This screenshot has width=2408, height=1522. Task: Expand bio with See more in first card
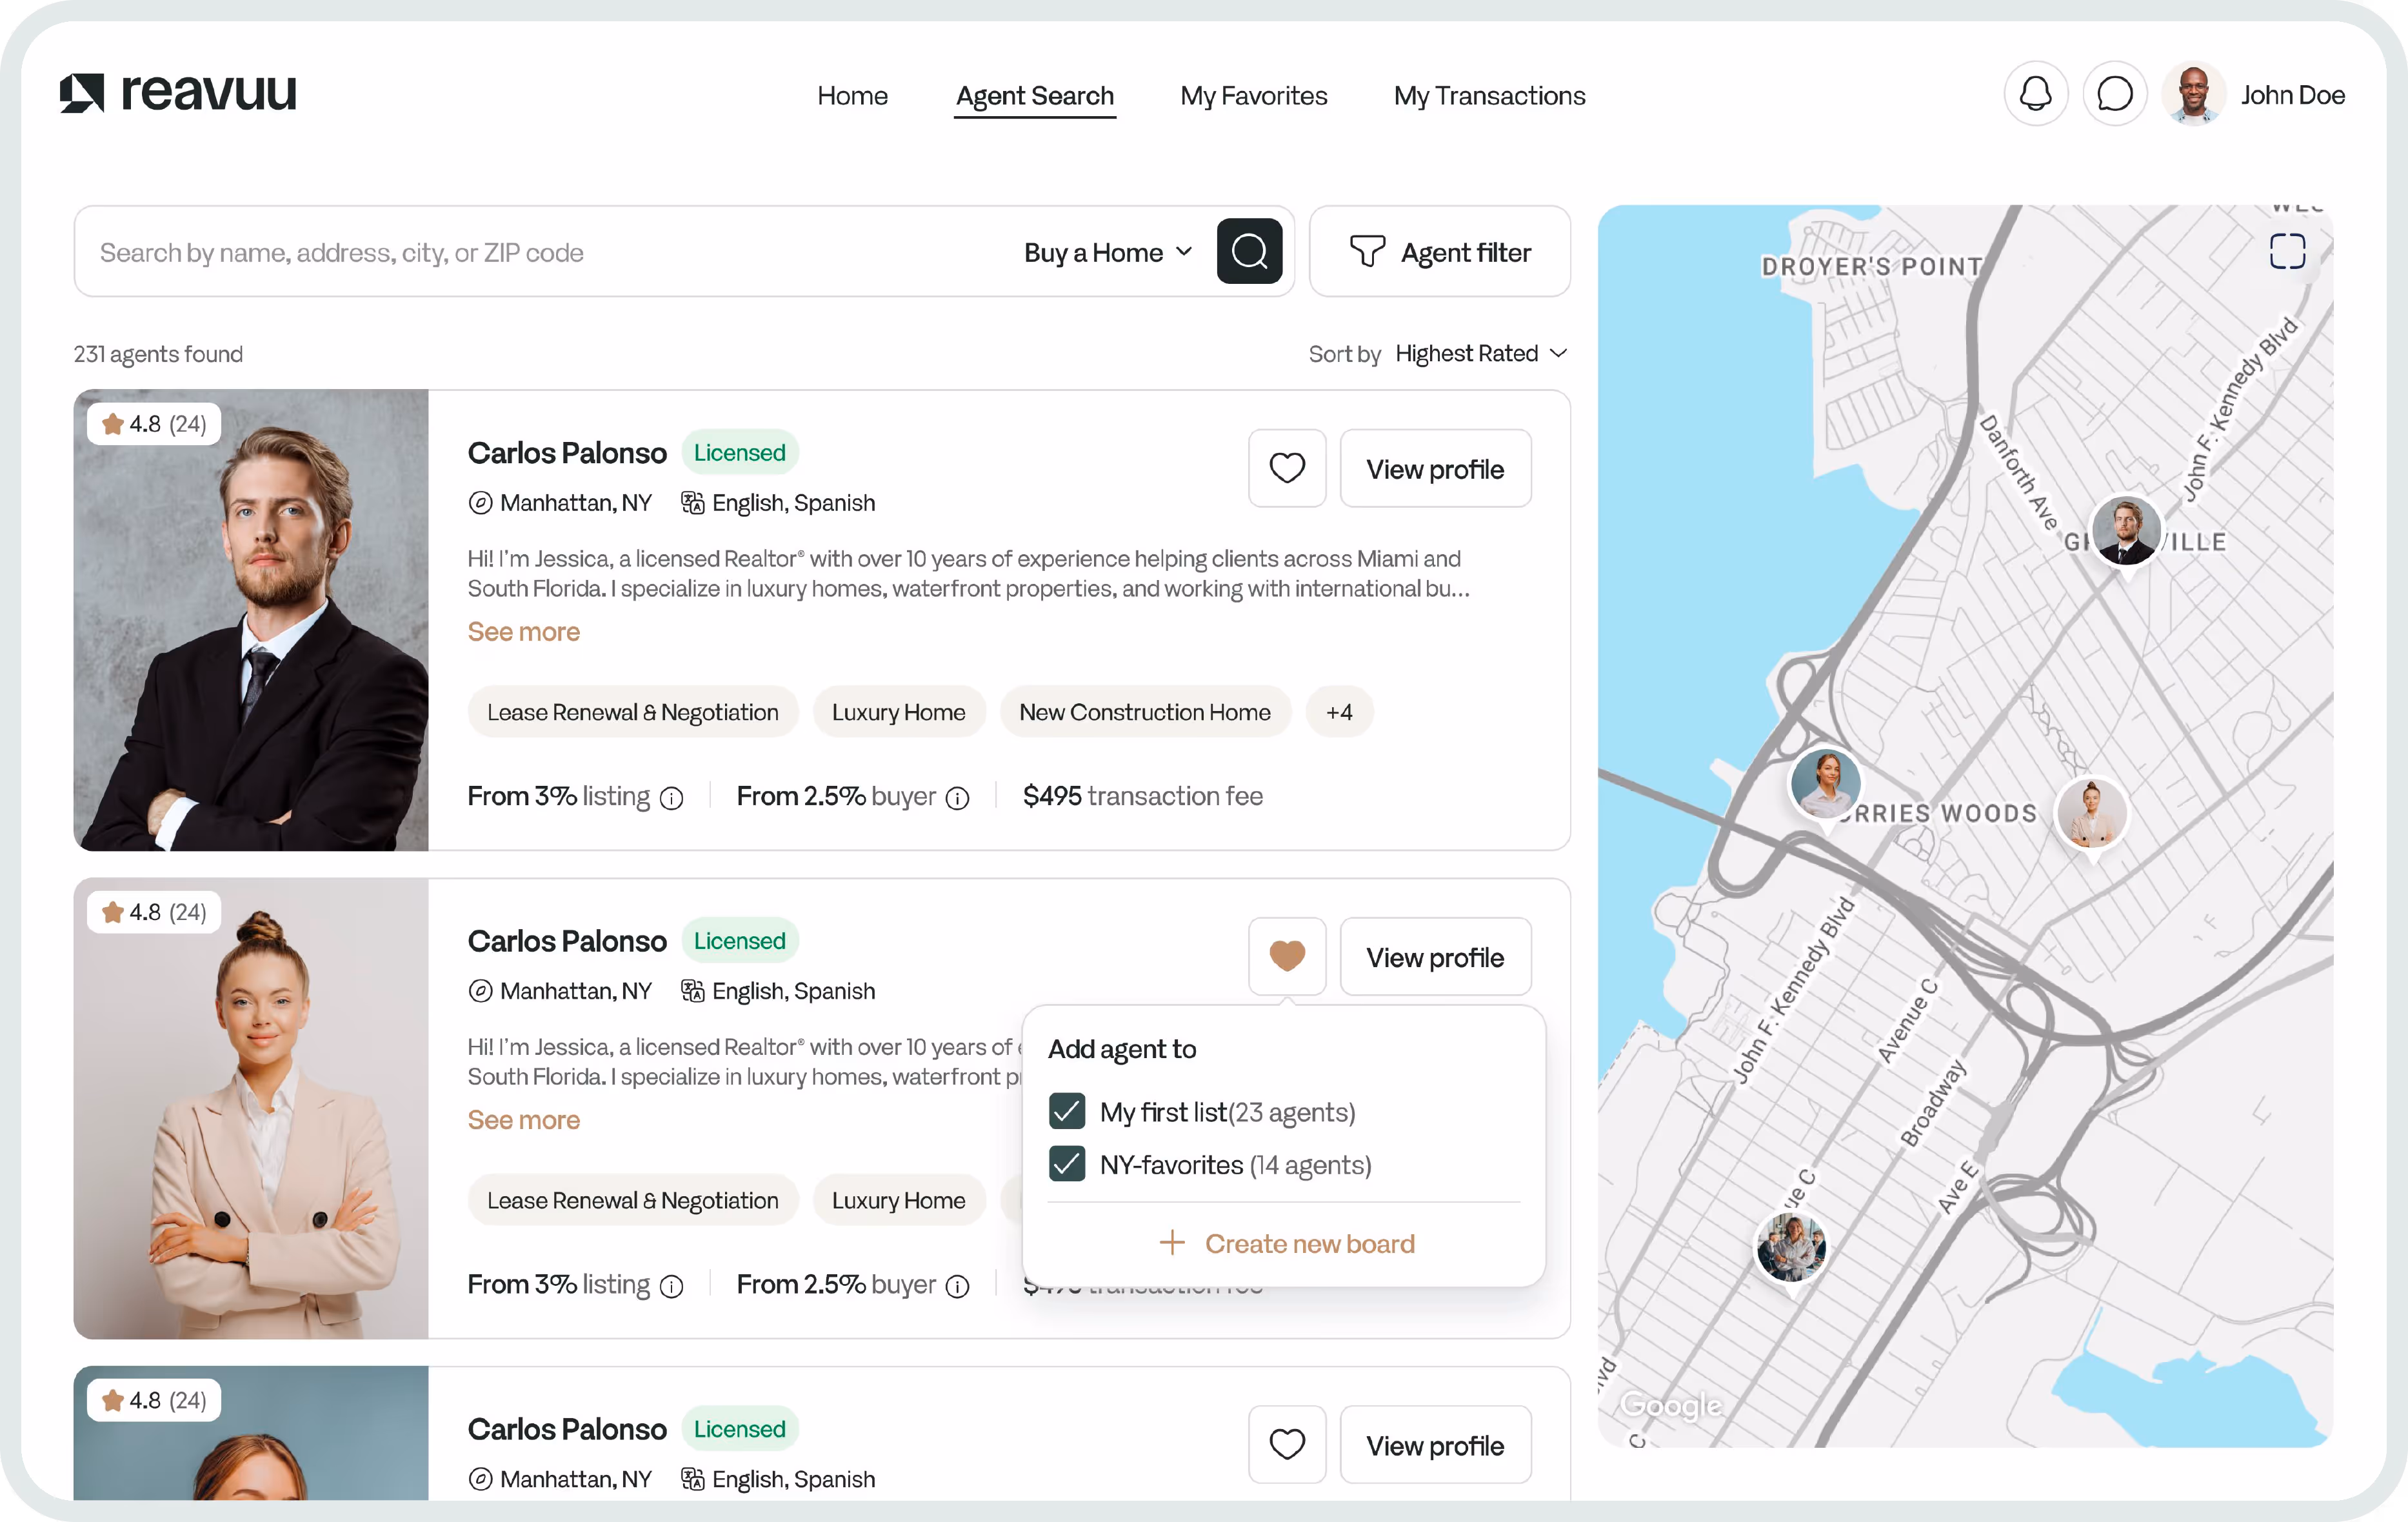coord(523,632)
